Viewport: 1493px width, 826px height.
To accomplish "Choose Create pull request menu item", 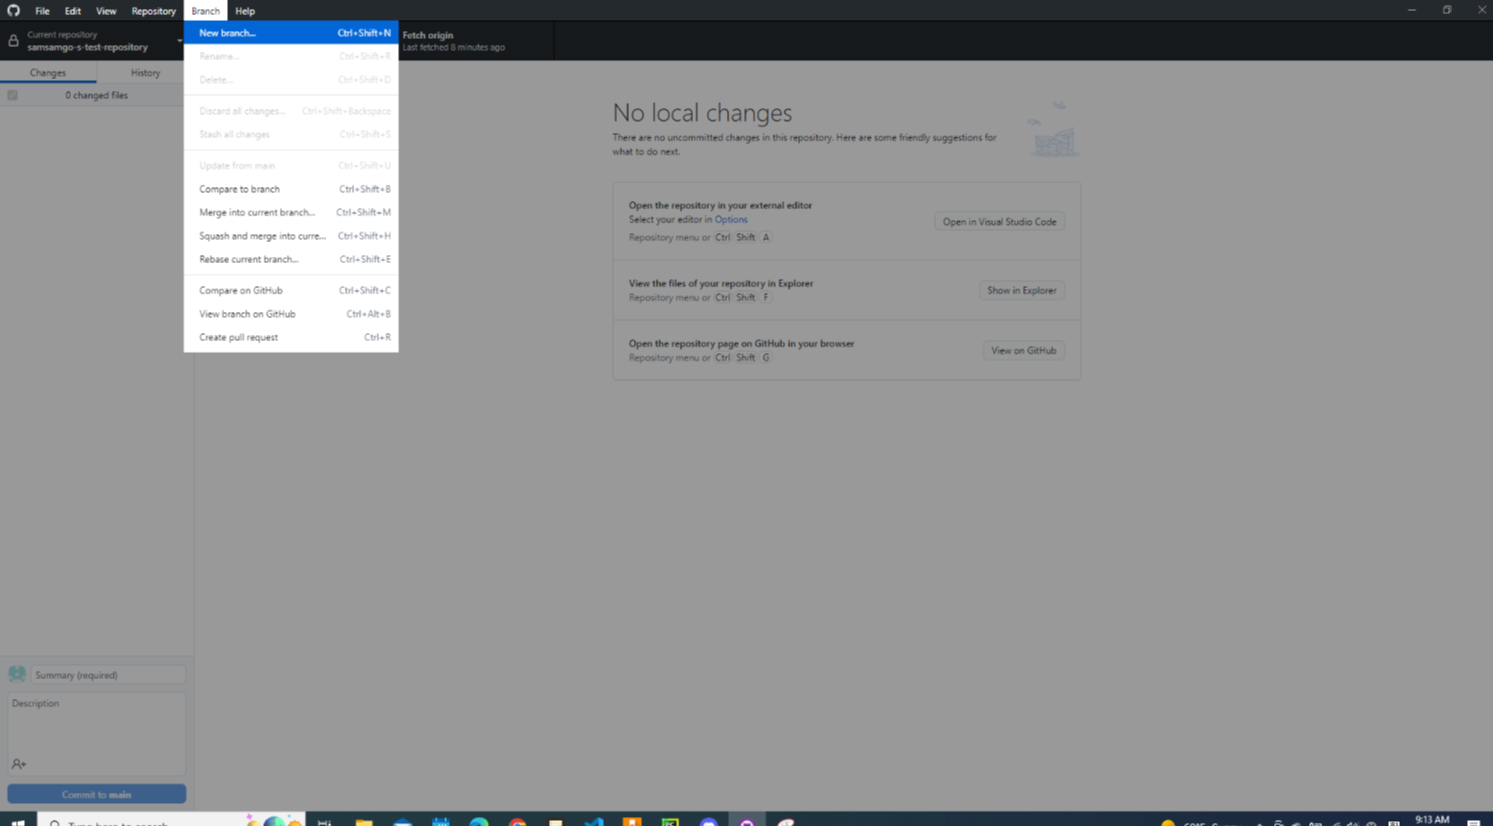I will click(291, 337).
